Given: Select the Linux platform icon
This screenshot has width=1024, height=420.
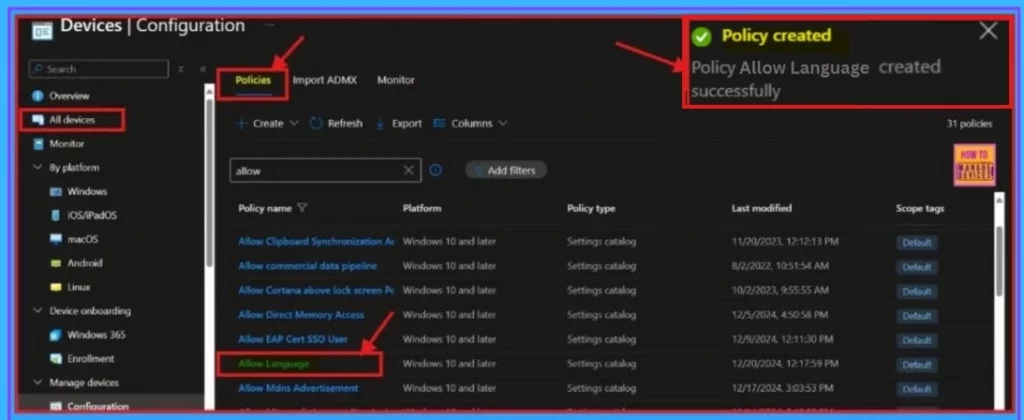Looking at the screenshot, I should tap(56, 287).
